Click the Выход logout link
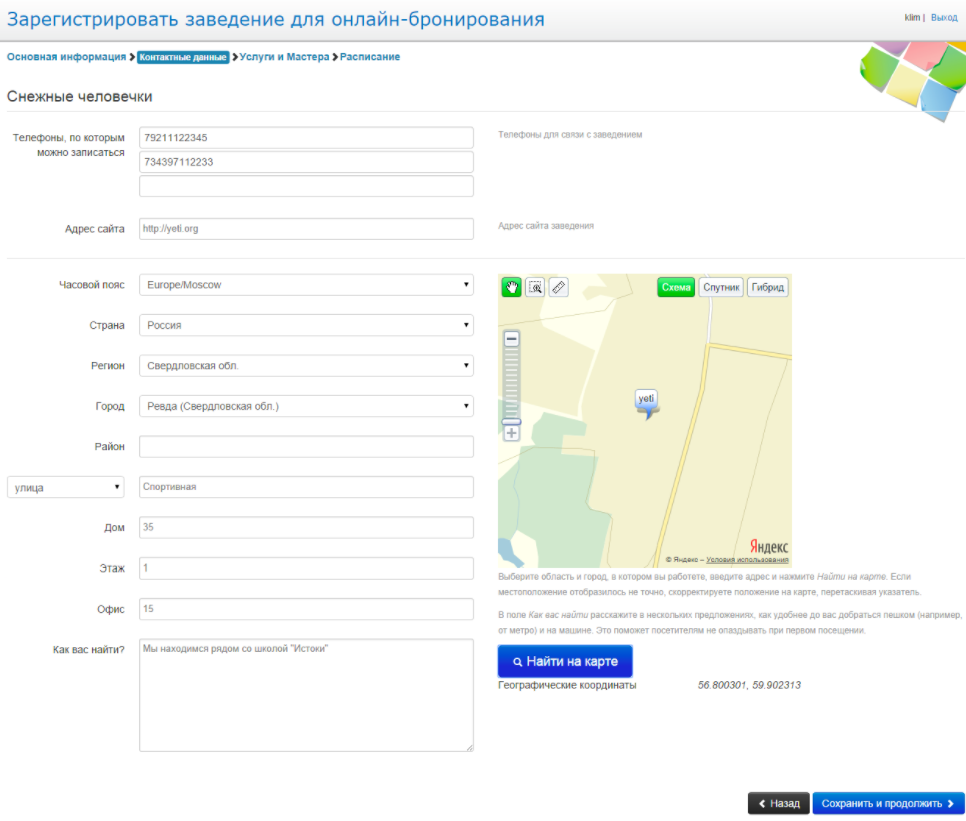 944,18
